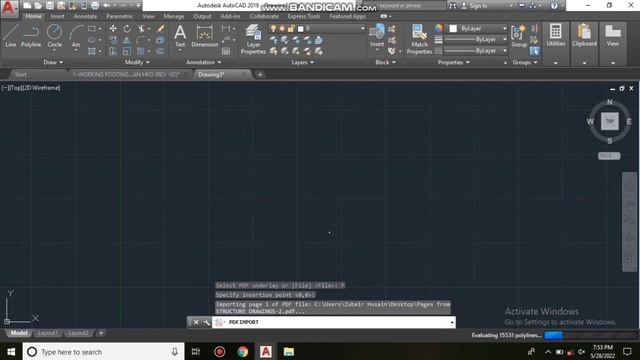Expand the Block panel
Screen dimensions: 640x360
coord(385,62)
